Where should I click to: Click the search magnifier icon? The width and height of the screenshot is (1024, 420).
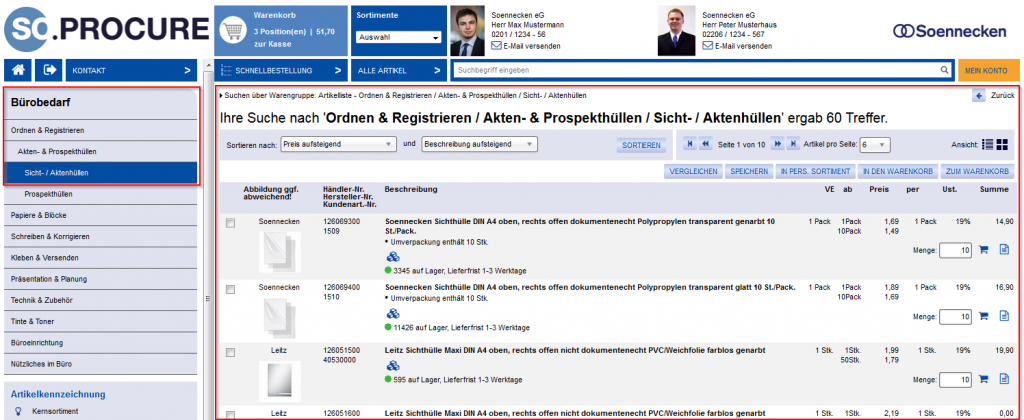(x=944, y=70)
